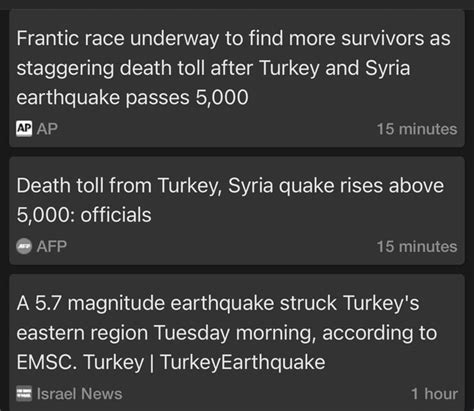The width and height of the screenshot is (474, 411).
Task: Click the dark bar above the AP card
Action: (x=237, y=4)
